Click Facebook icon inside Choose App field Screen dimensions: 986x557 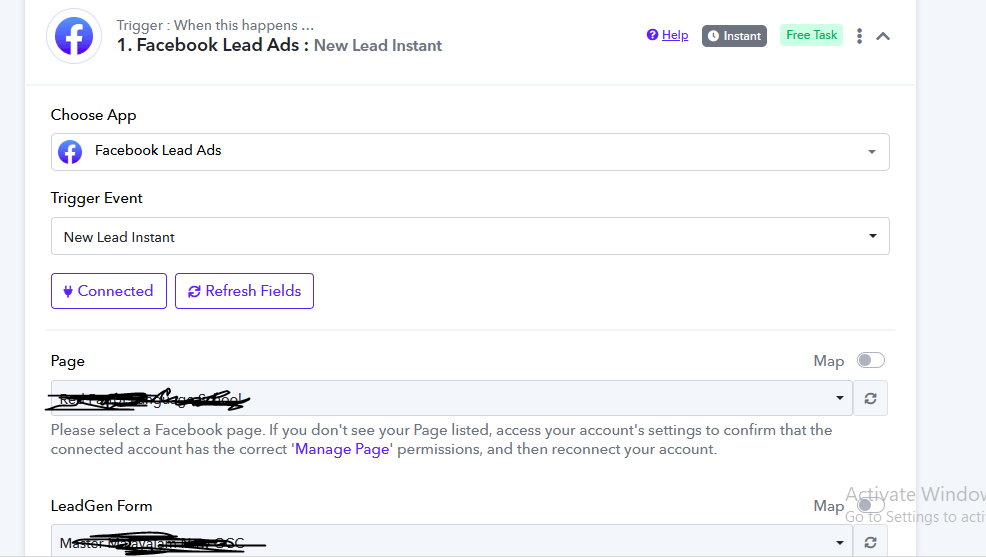pos(70,152)
